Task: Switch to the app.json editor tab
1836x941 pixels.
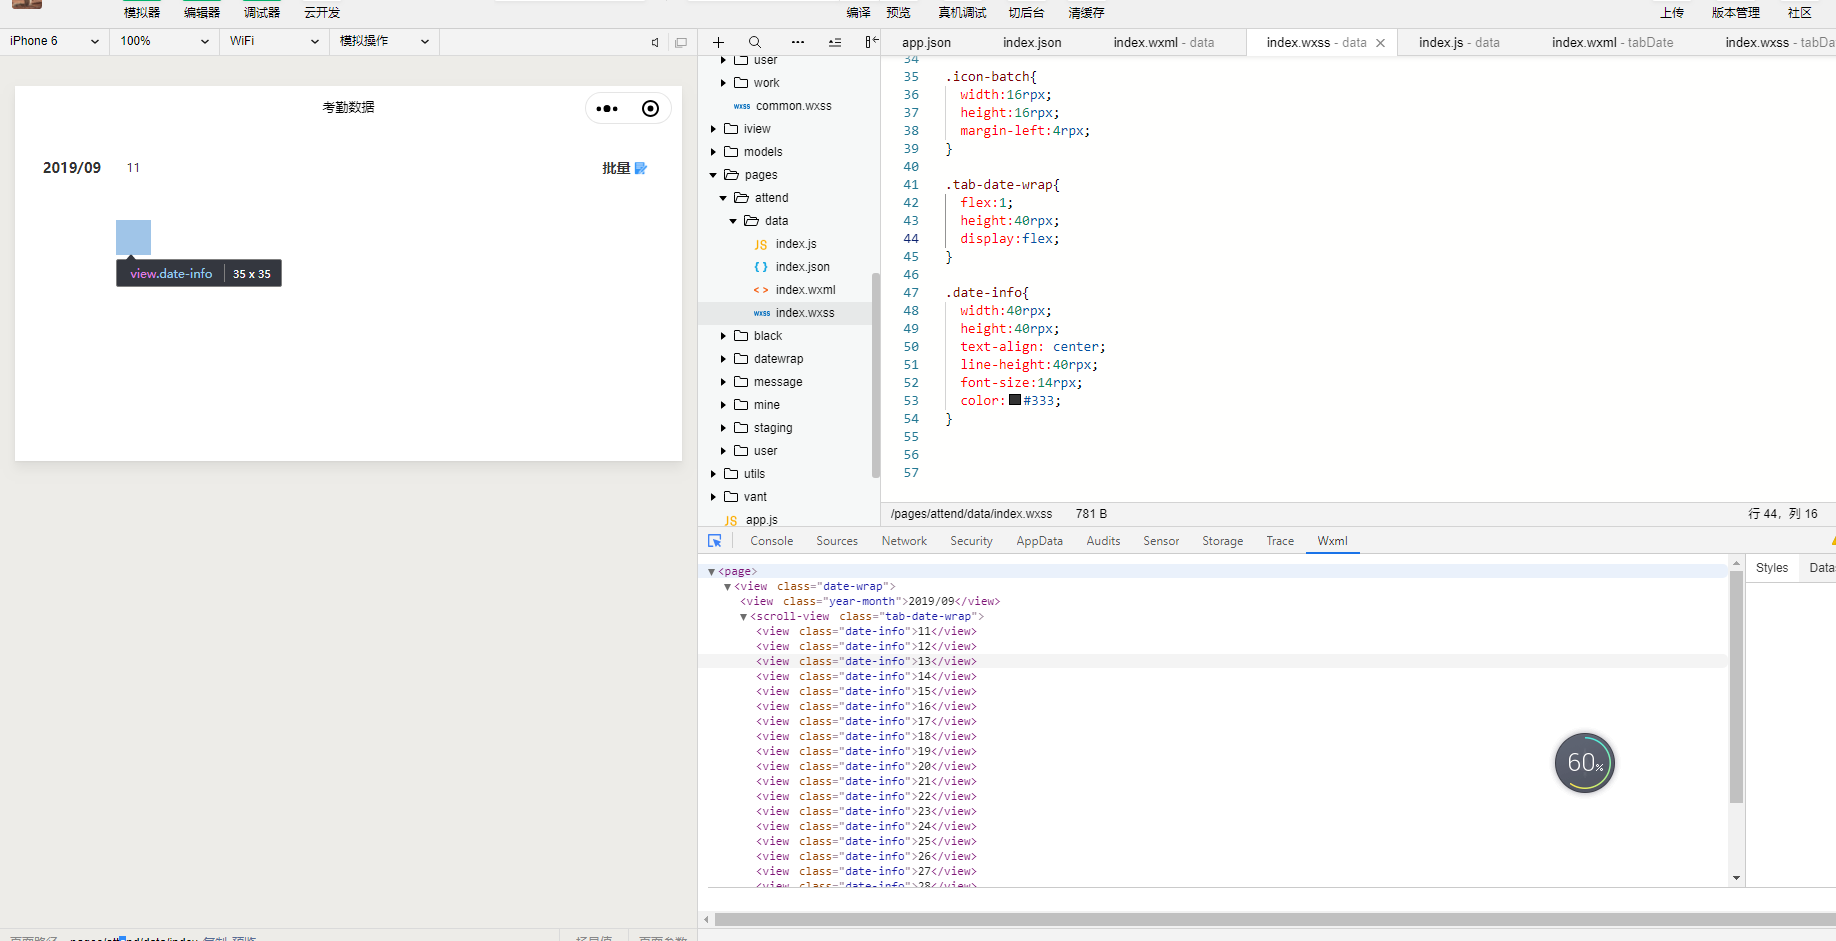Action: click(926, 42)
